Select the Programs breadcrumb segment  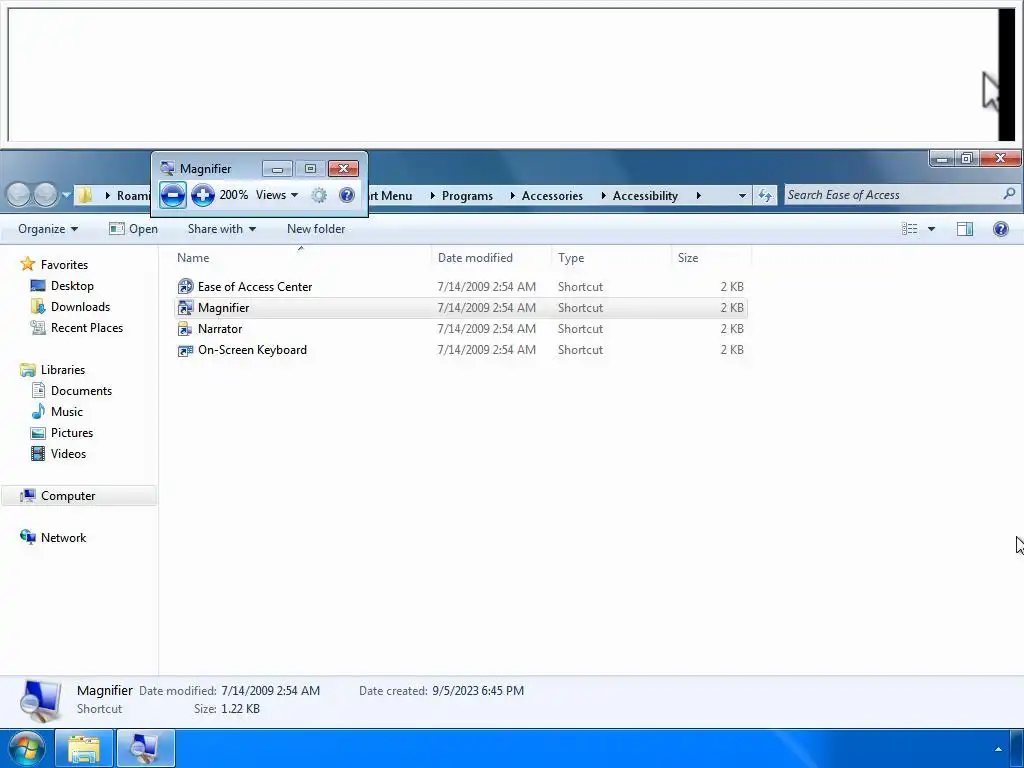tap(467, 195)
